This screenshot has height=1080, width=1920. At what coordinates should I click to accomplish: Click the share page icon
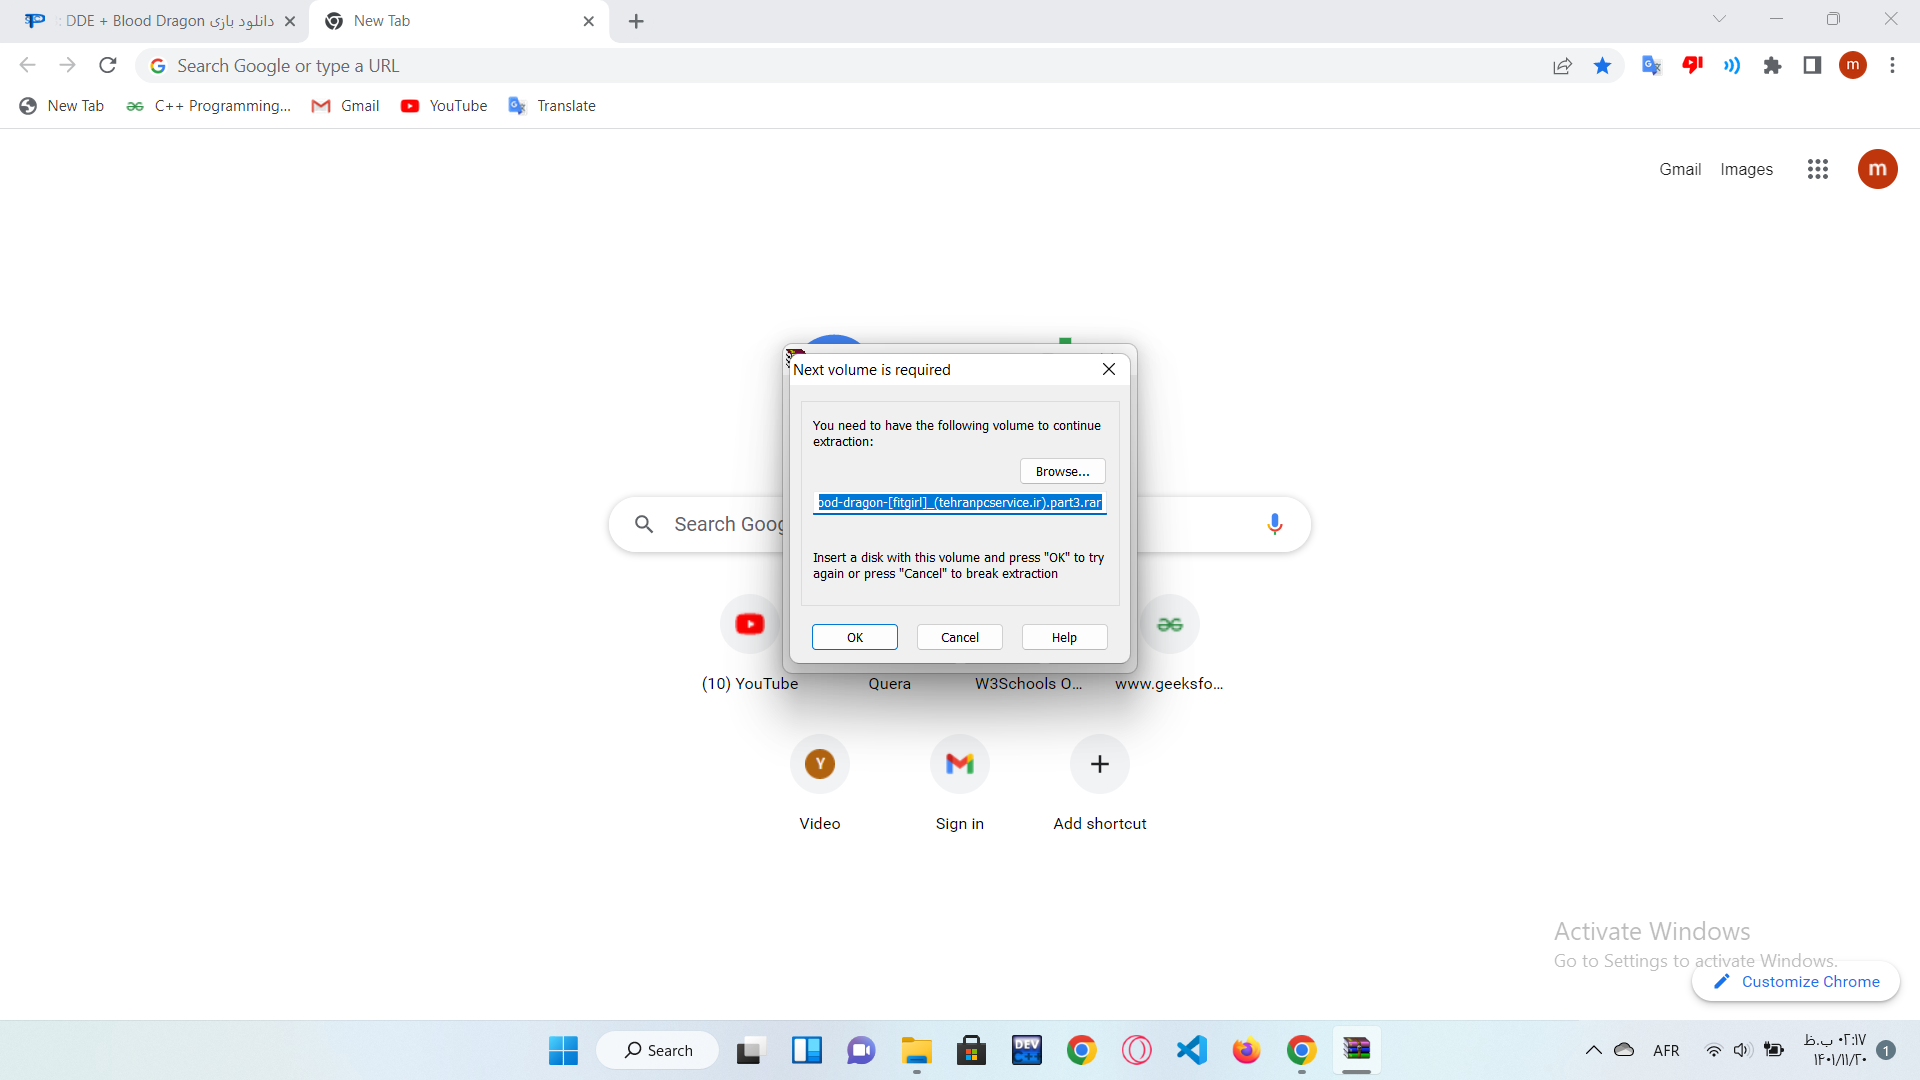[1562, 66]
